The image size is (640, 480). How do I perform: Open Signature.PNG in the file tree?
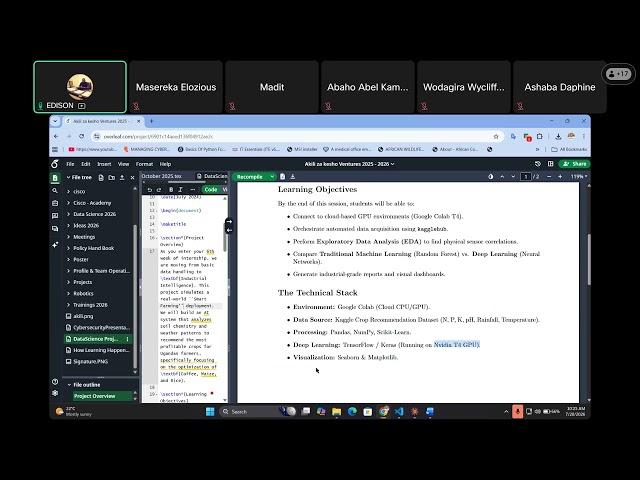click(87, 361)
